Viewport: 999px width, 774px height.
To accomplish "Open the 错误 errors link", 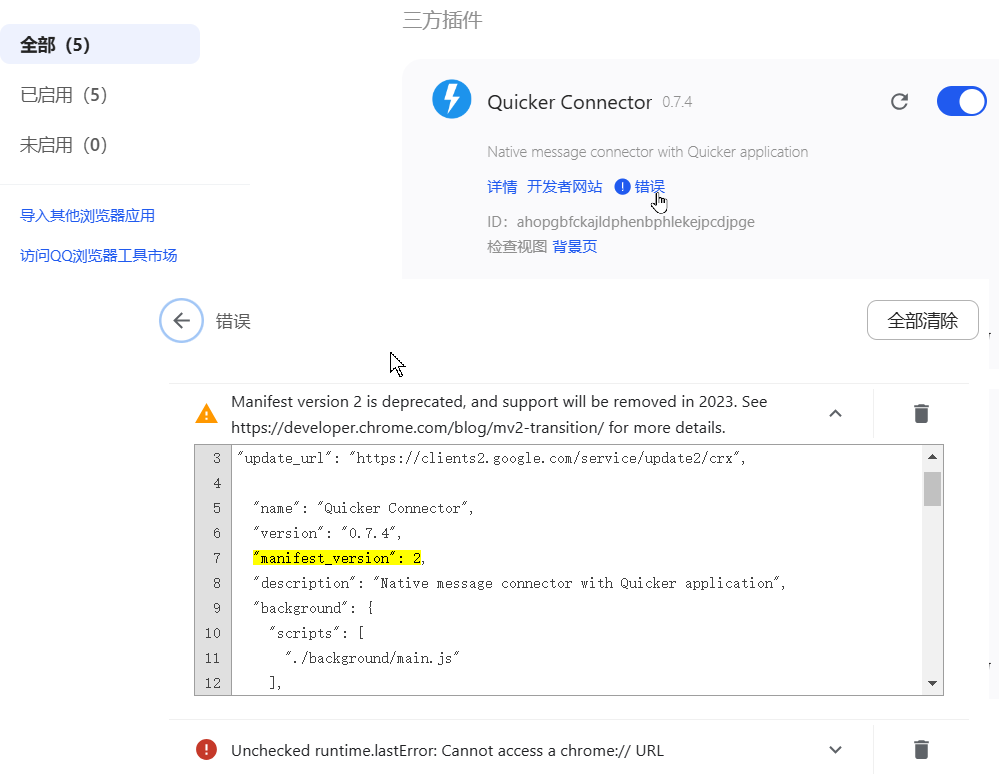I will click(x=650, y=187).
